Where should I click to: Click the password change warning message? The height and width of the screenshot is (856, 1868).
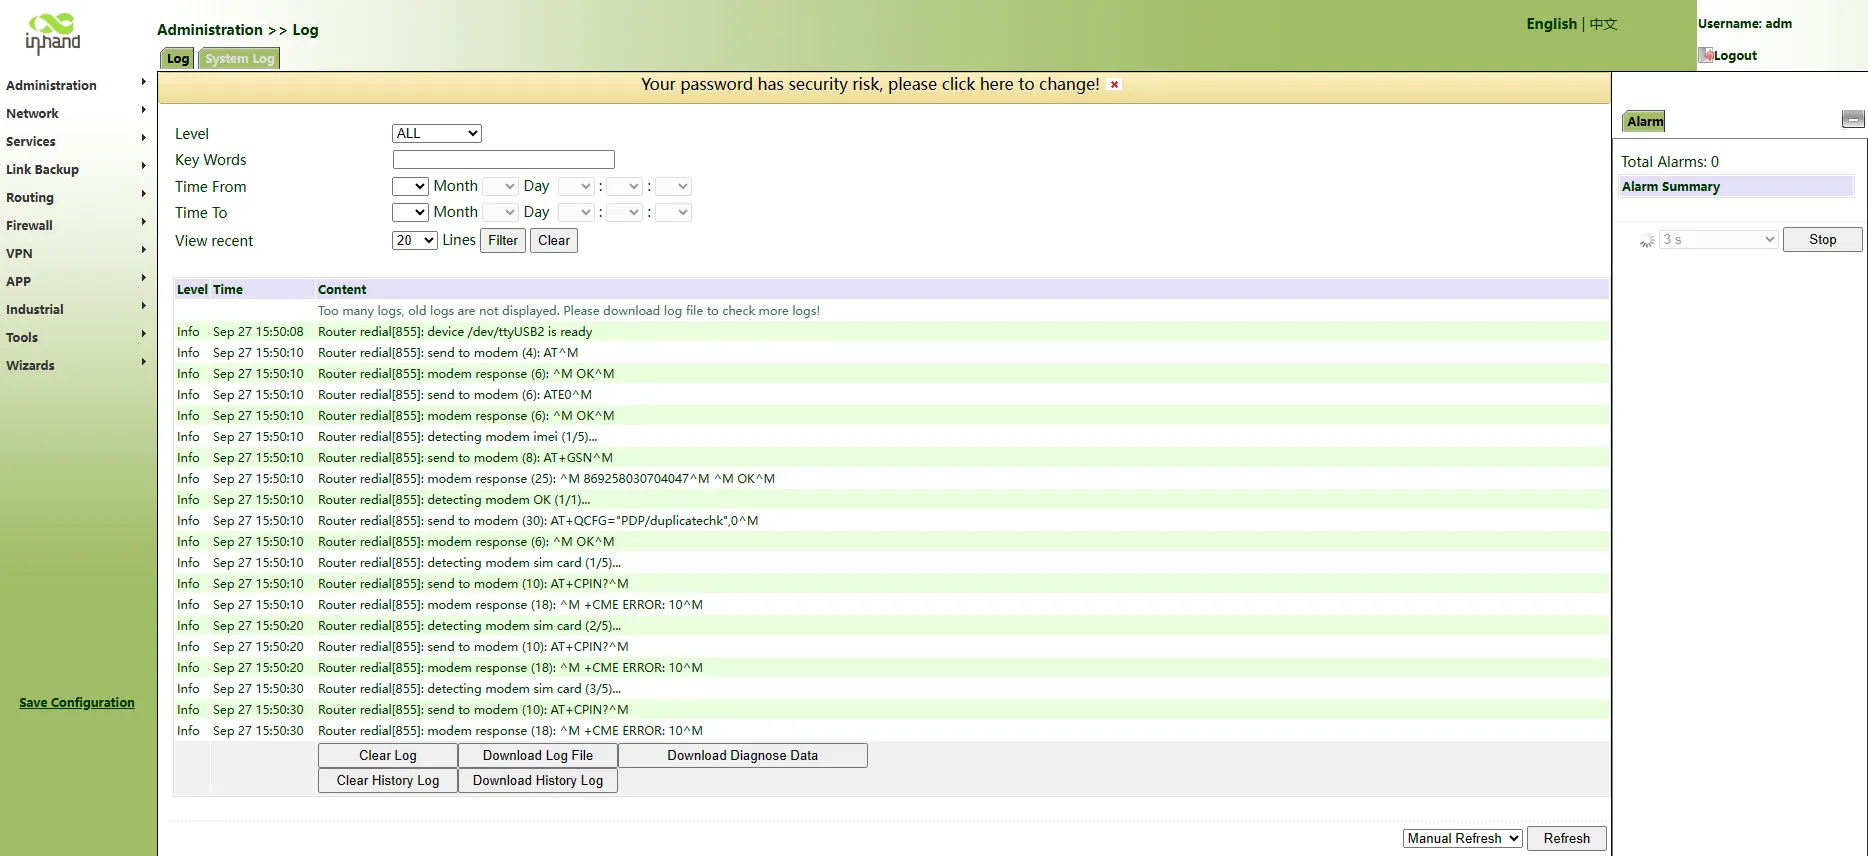(x=870, y=84)
